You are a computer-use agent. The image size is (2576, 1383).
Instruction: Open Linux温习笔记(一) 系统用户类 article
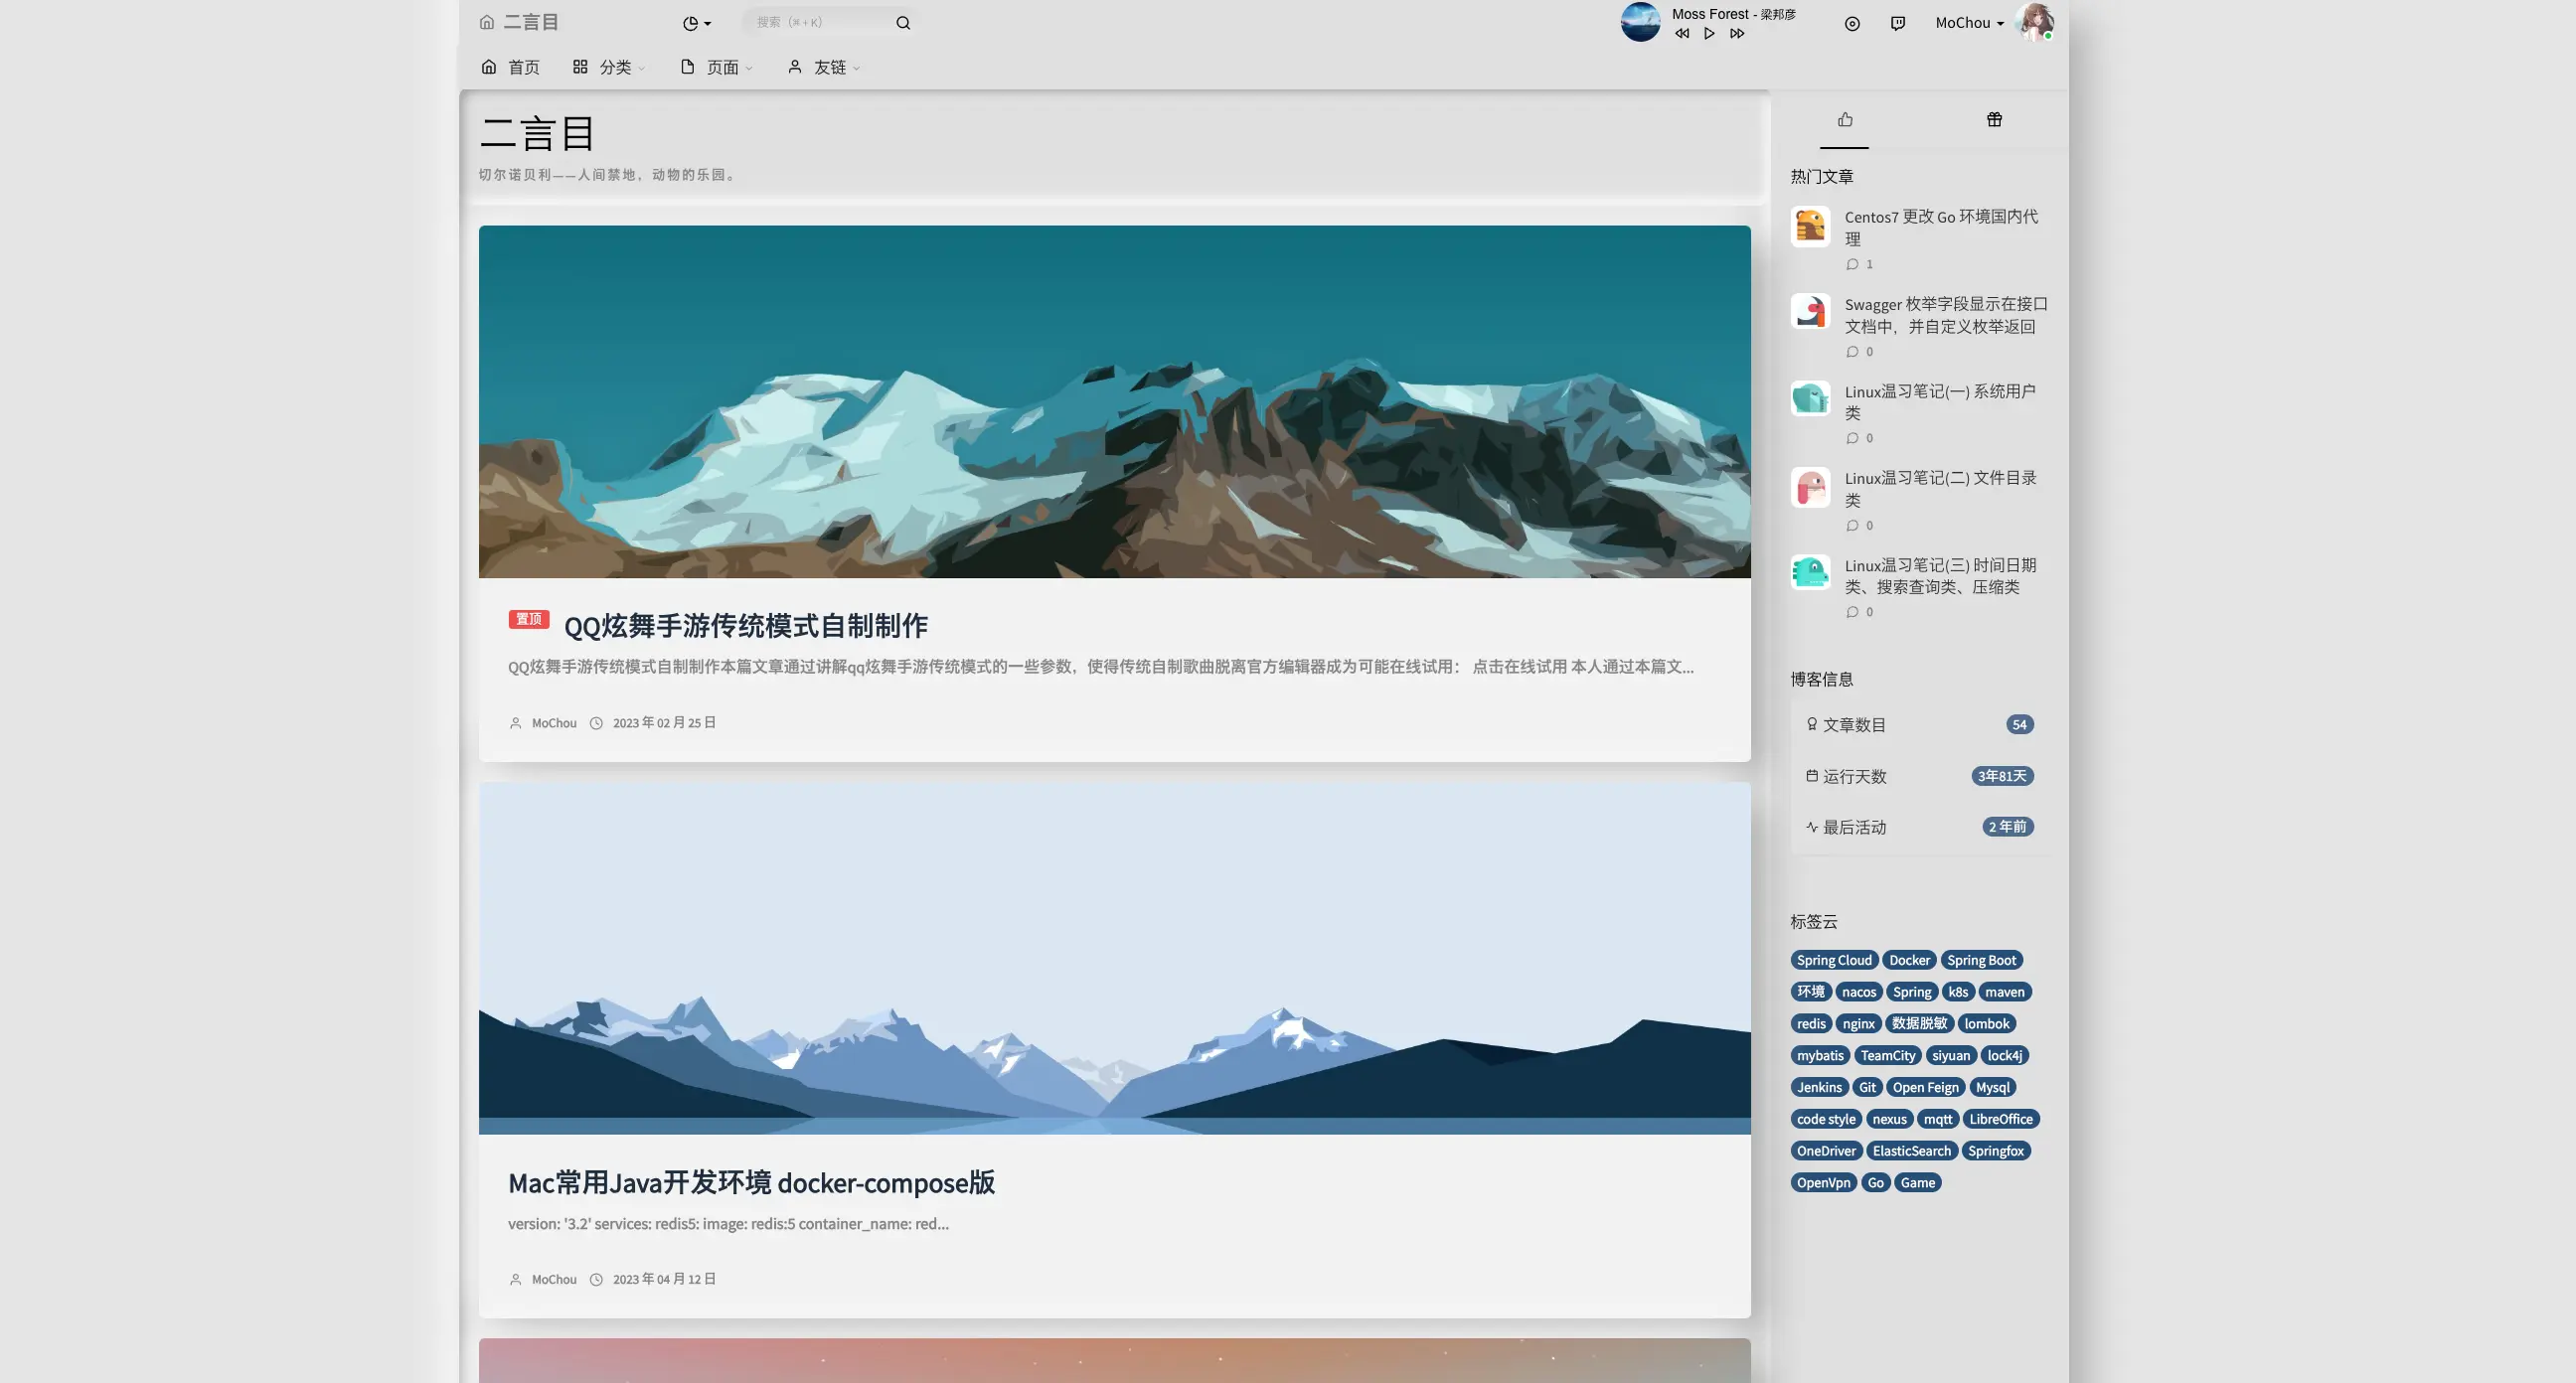click(1940, 402)
